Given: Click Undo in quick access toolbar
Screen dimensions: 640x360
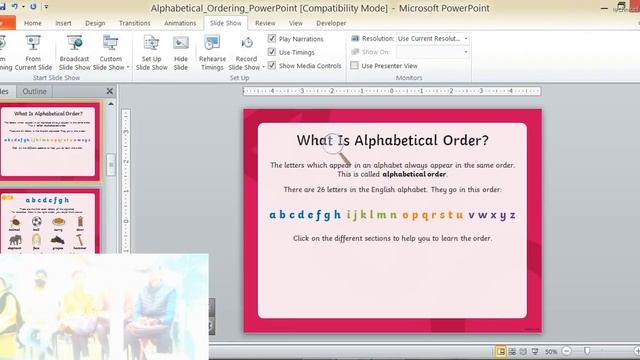Looking at the screenshot, I should 15,7.
